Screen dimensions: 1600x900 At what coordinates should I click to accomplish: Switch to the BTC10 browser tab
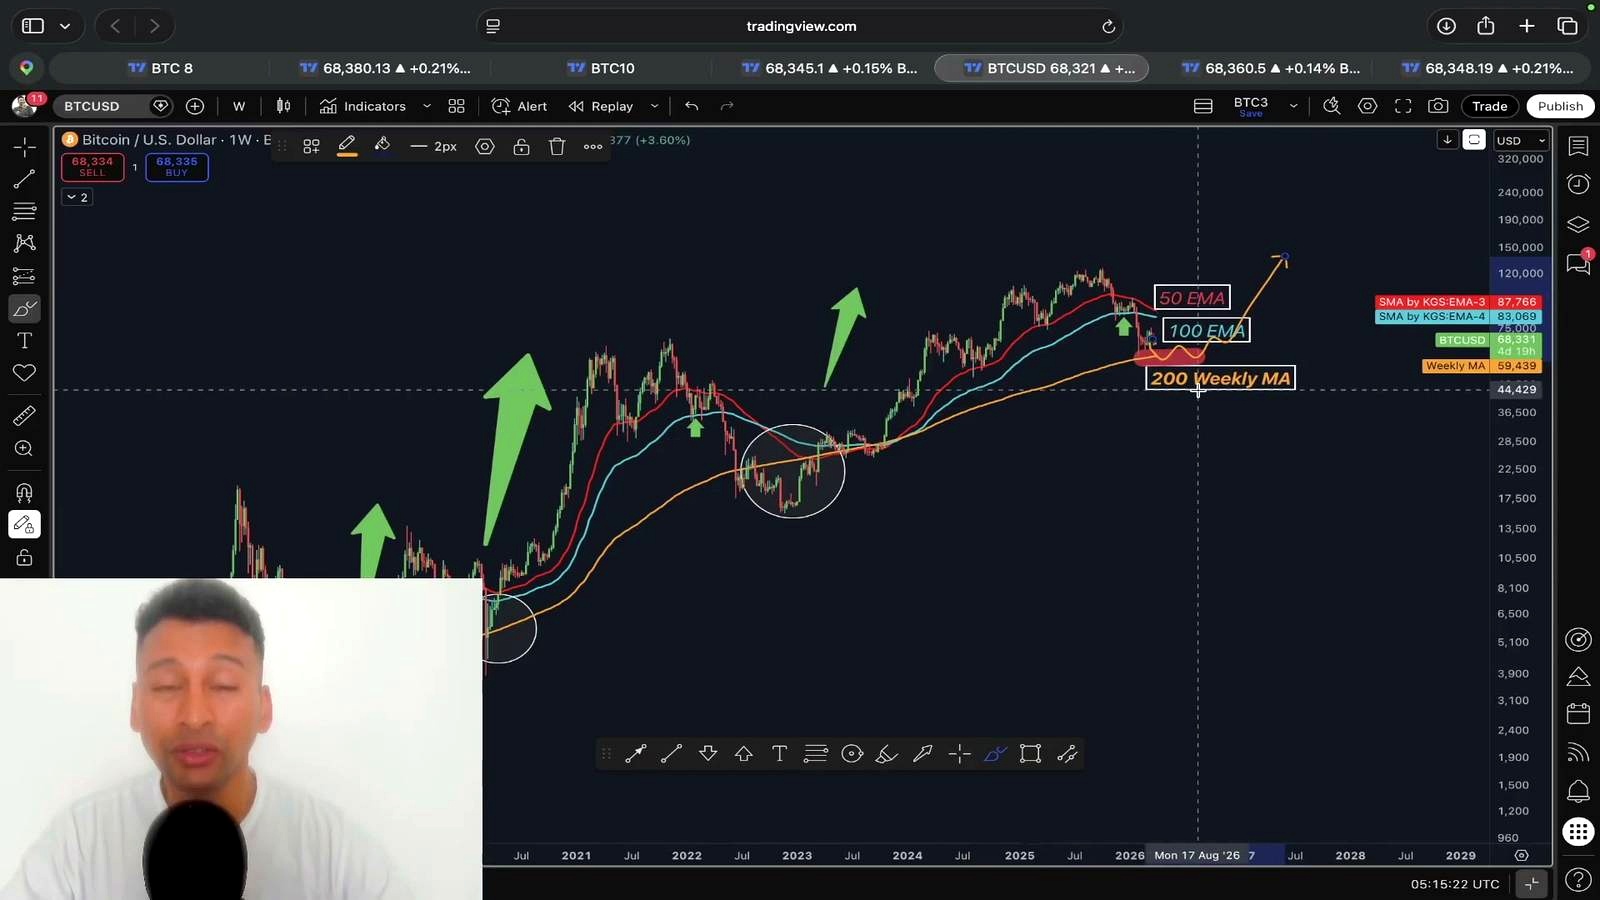600,68
